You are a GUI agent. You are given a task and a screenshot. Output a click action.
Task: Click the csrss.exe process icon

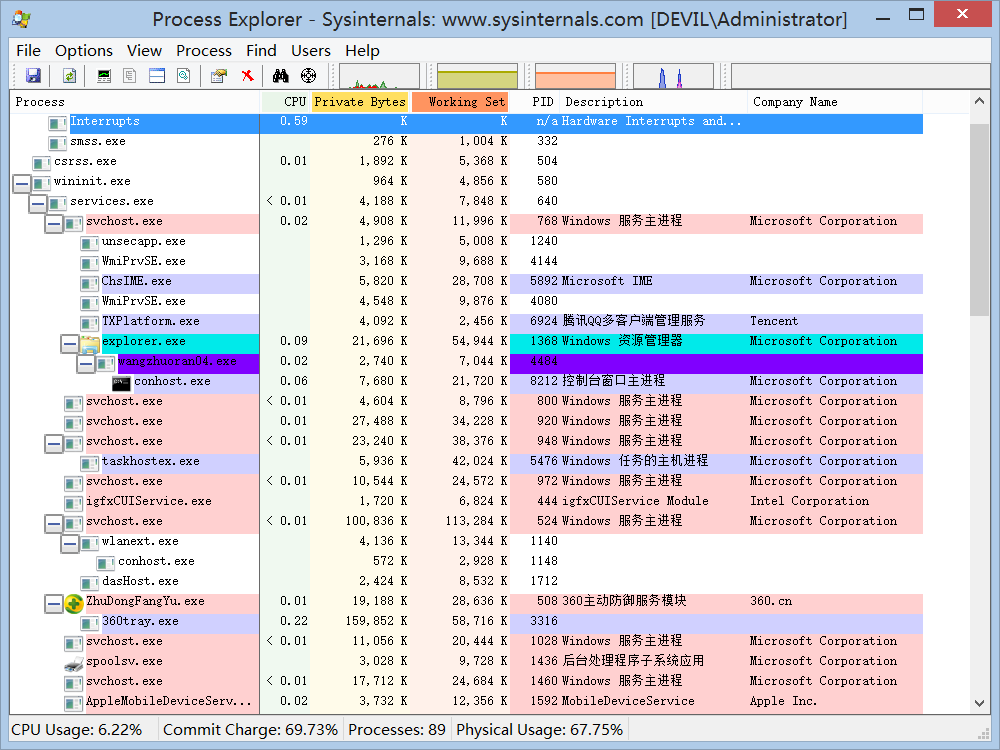(42, 163)
